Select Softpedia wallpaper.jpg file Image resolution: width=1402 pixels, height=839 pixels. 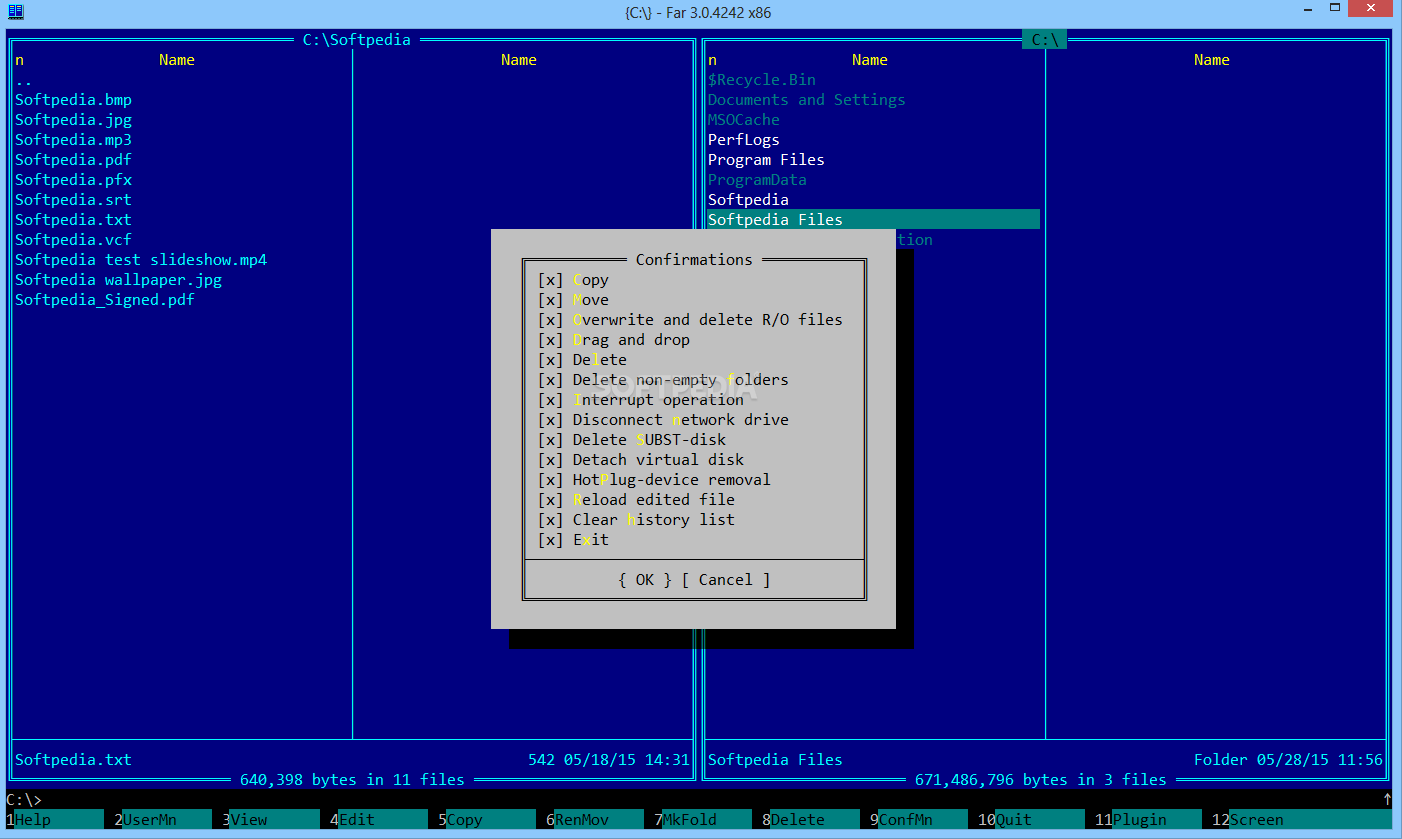(x=118, y=280)
